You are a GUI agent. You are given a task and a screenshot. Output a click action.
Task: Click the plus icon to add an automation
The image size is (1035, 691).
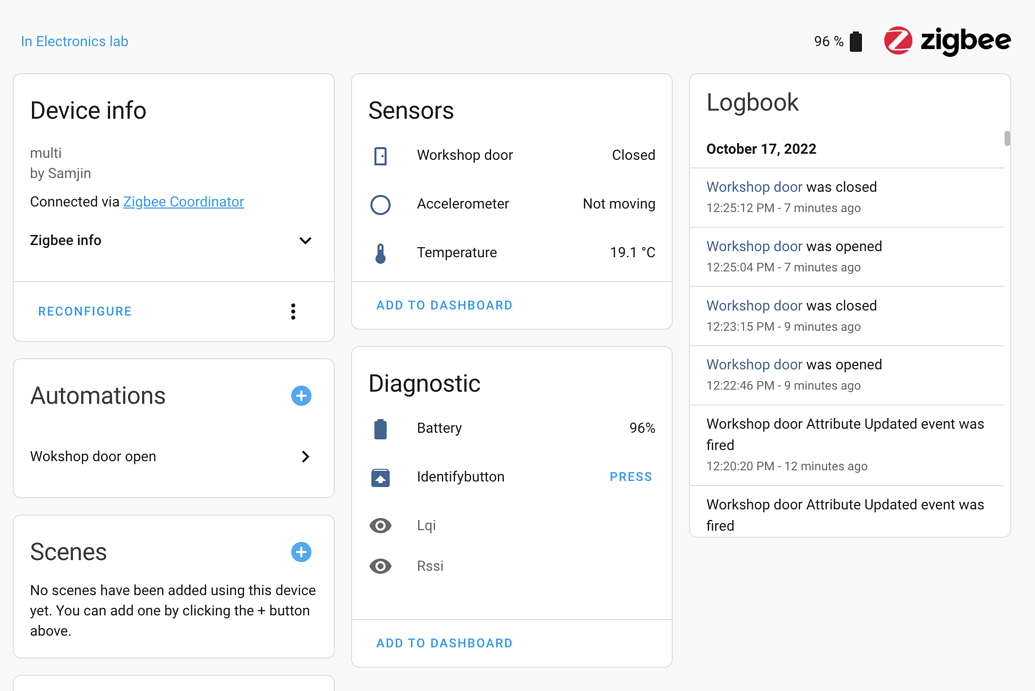[301, 396]
